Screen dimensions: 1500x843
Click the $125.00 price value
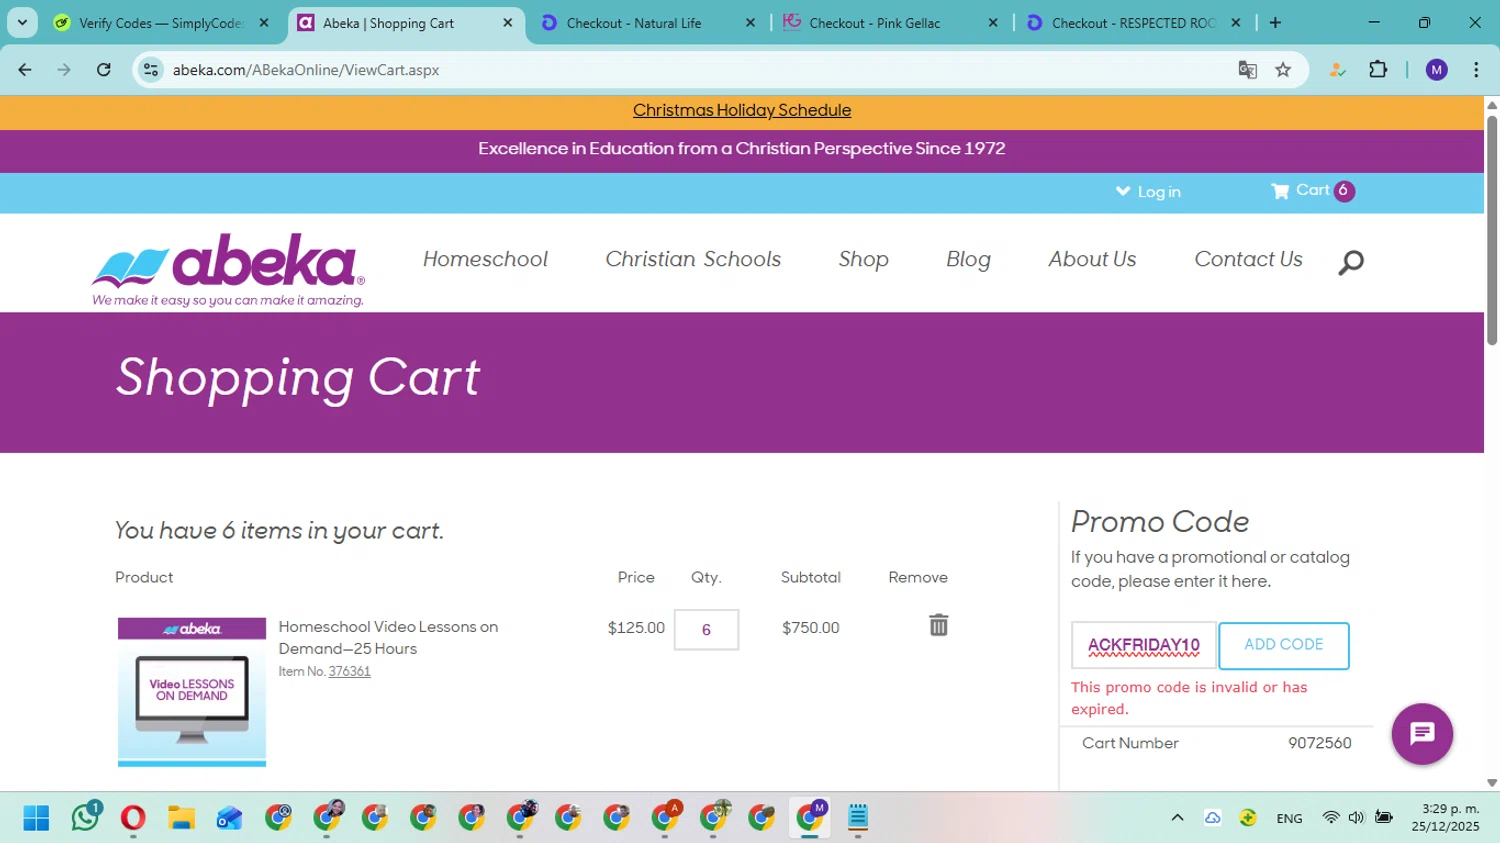[x=636, y=628]
